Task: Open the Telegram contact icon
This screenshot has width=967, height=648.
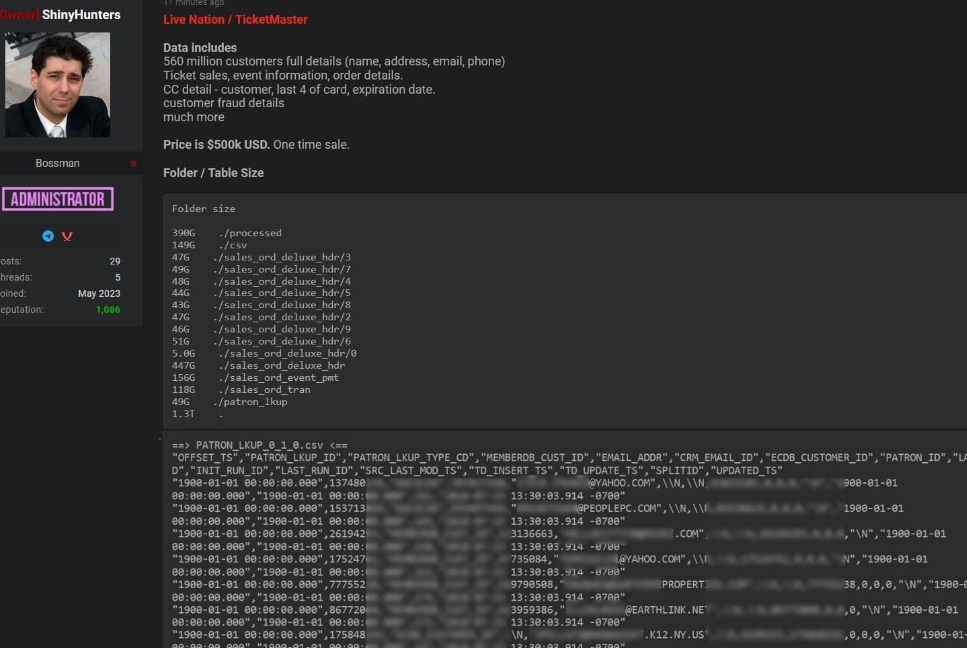Action: pos(48,236)
